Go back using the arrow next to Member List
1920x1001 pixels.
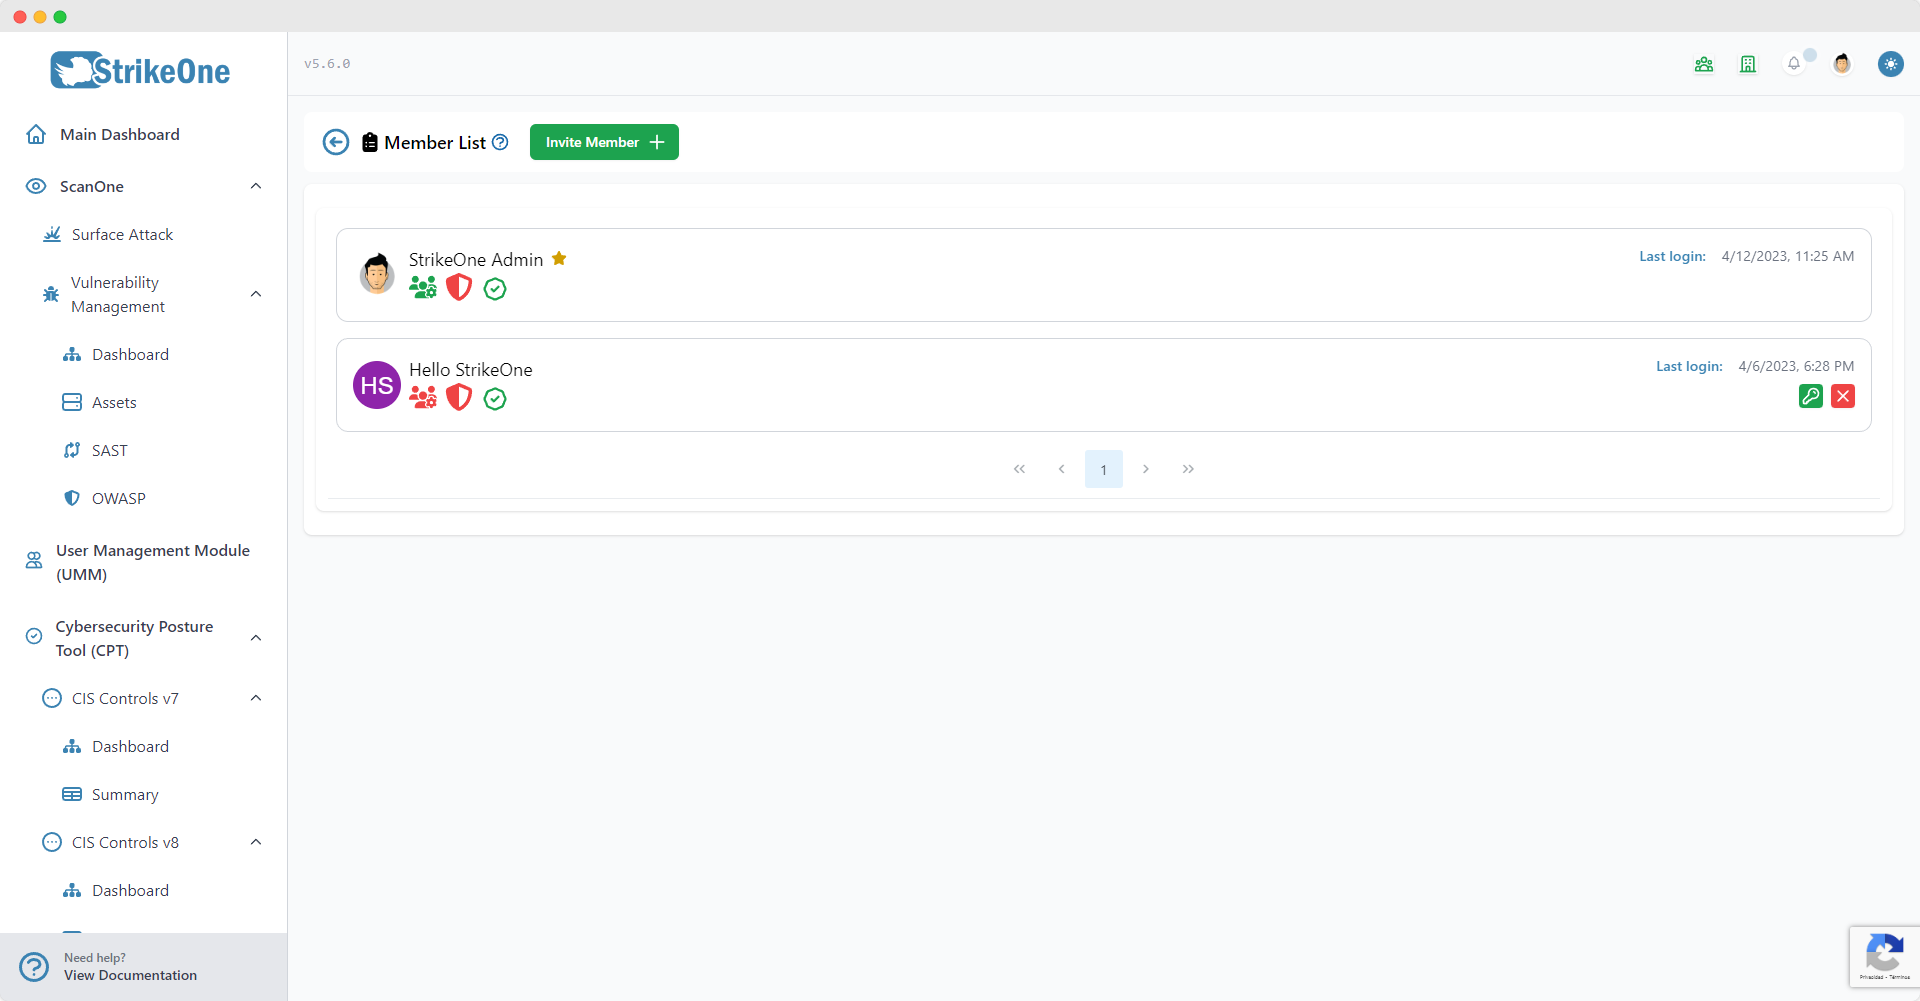[x=335, y=142]
